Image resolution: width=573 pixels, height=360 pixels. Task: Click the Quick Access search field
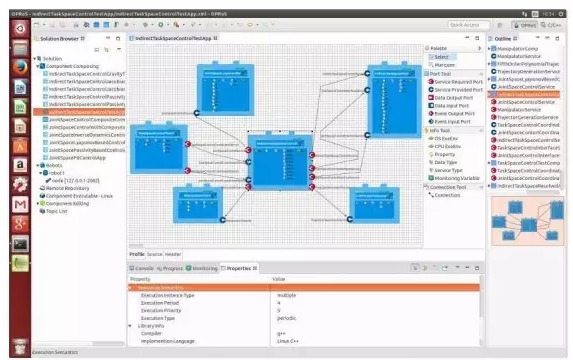(468, 25)
